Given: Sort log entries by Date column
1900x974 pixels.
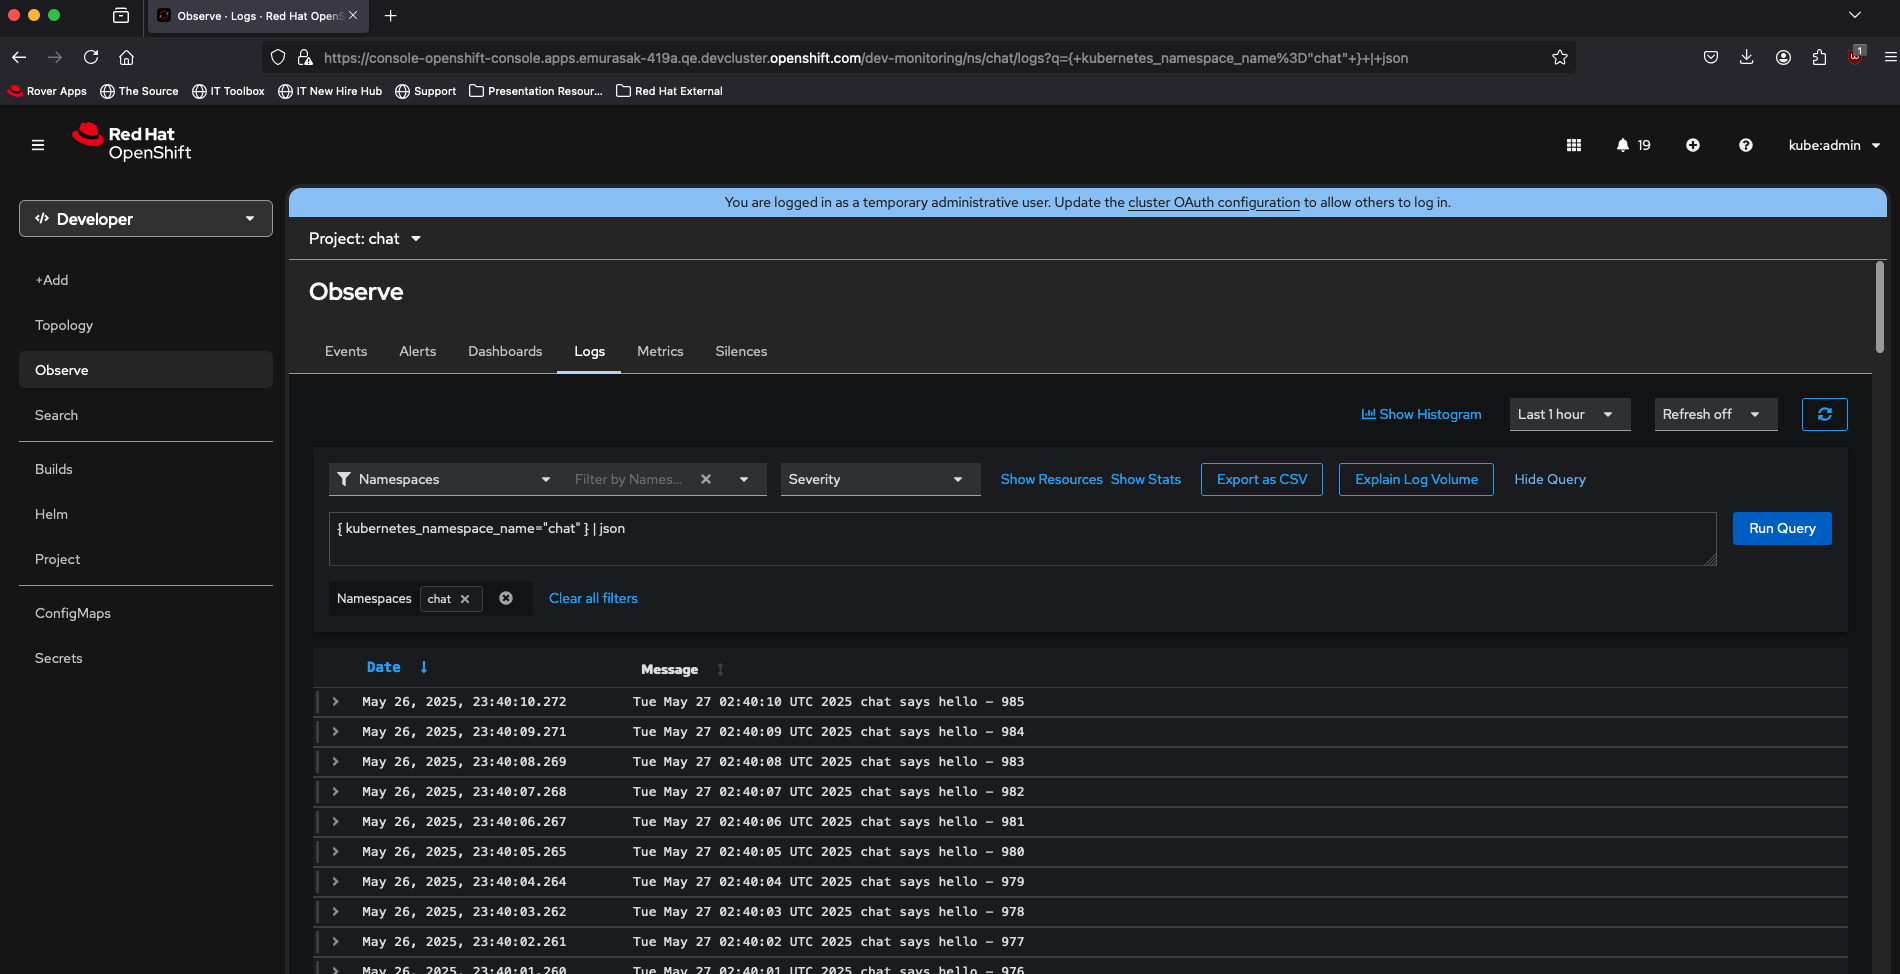Looking at the screenshot, I should (384, 667).
